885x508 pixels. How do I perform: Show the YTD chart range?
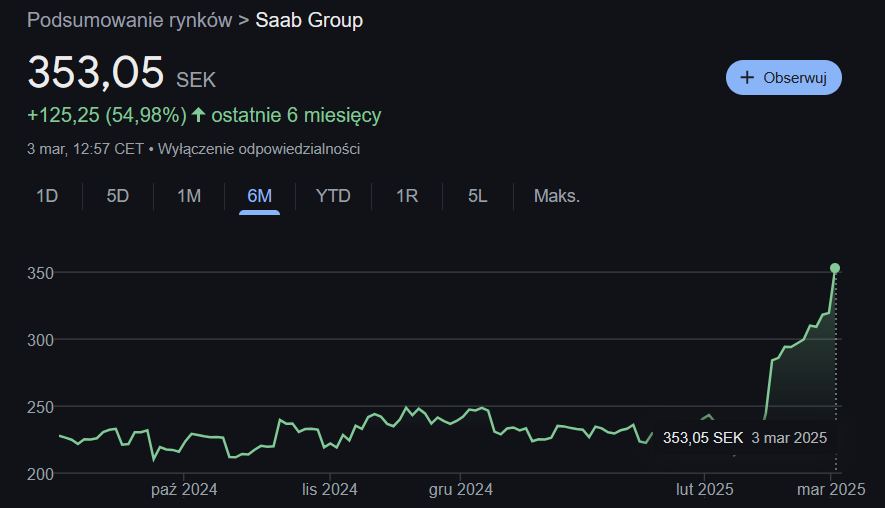point(333,196)
